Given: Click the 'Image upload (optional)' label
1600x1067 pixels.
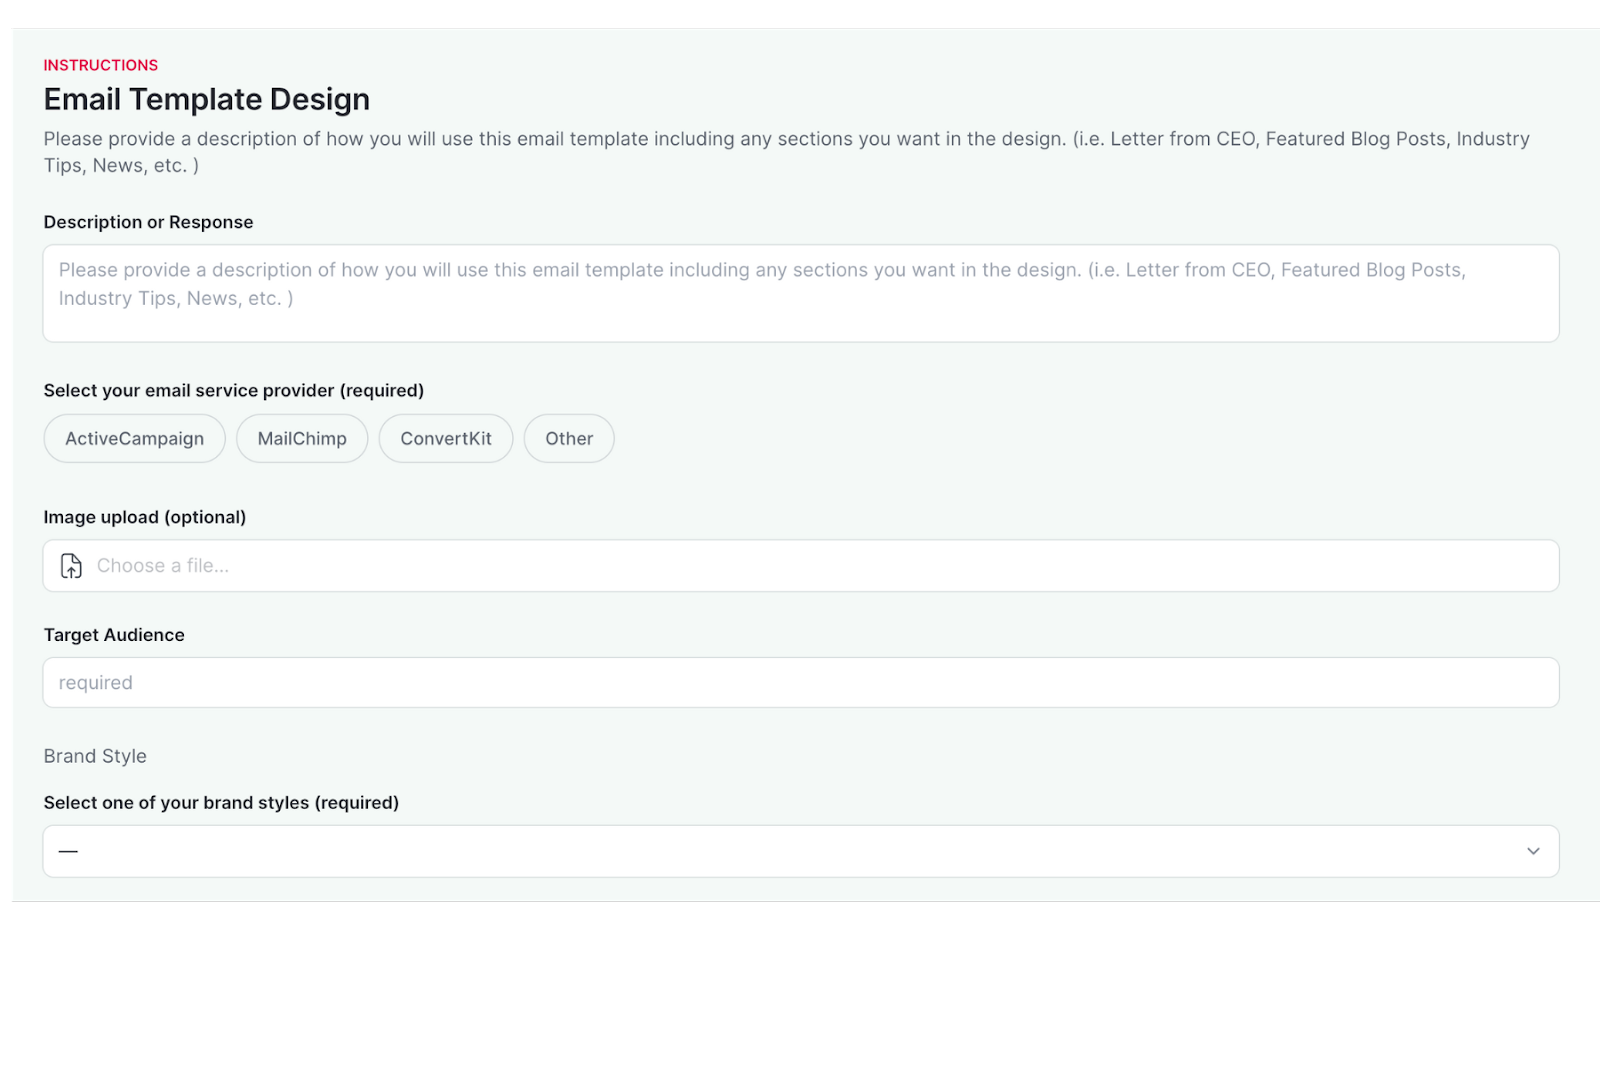Looking at the screenshot, I should pyautogui.click(x=144, y=517).
